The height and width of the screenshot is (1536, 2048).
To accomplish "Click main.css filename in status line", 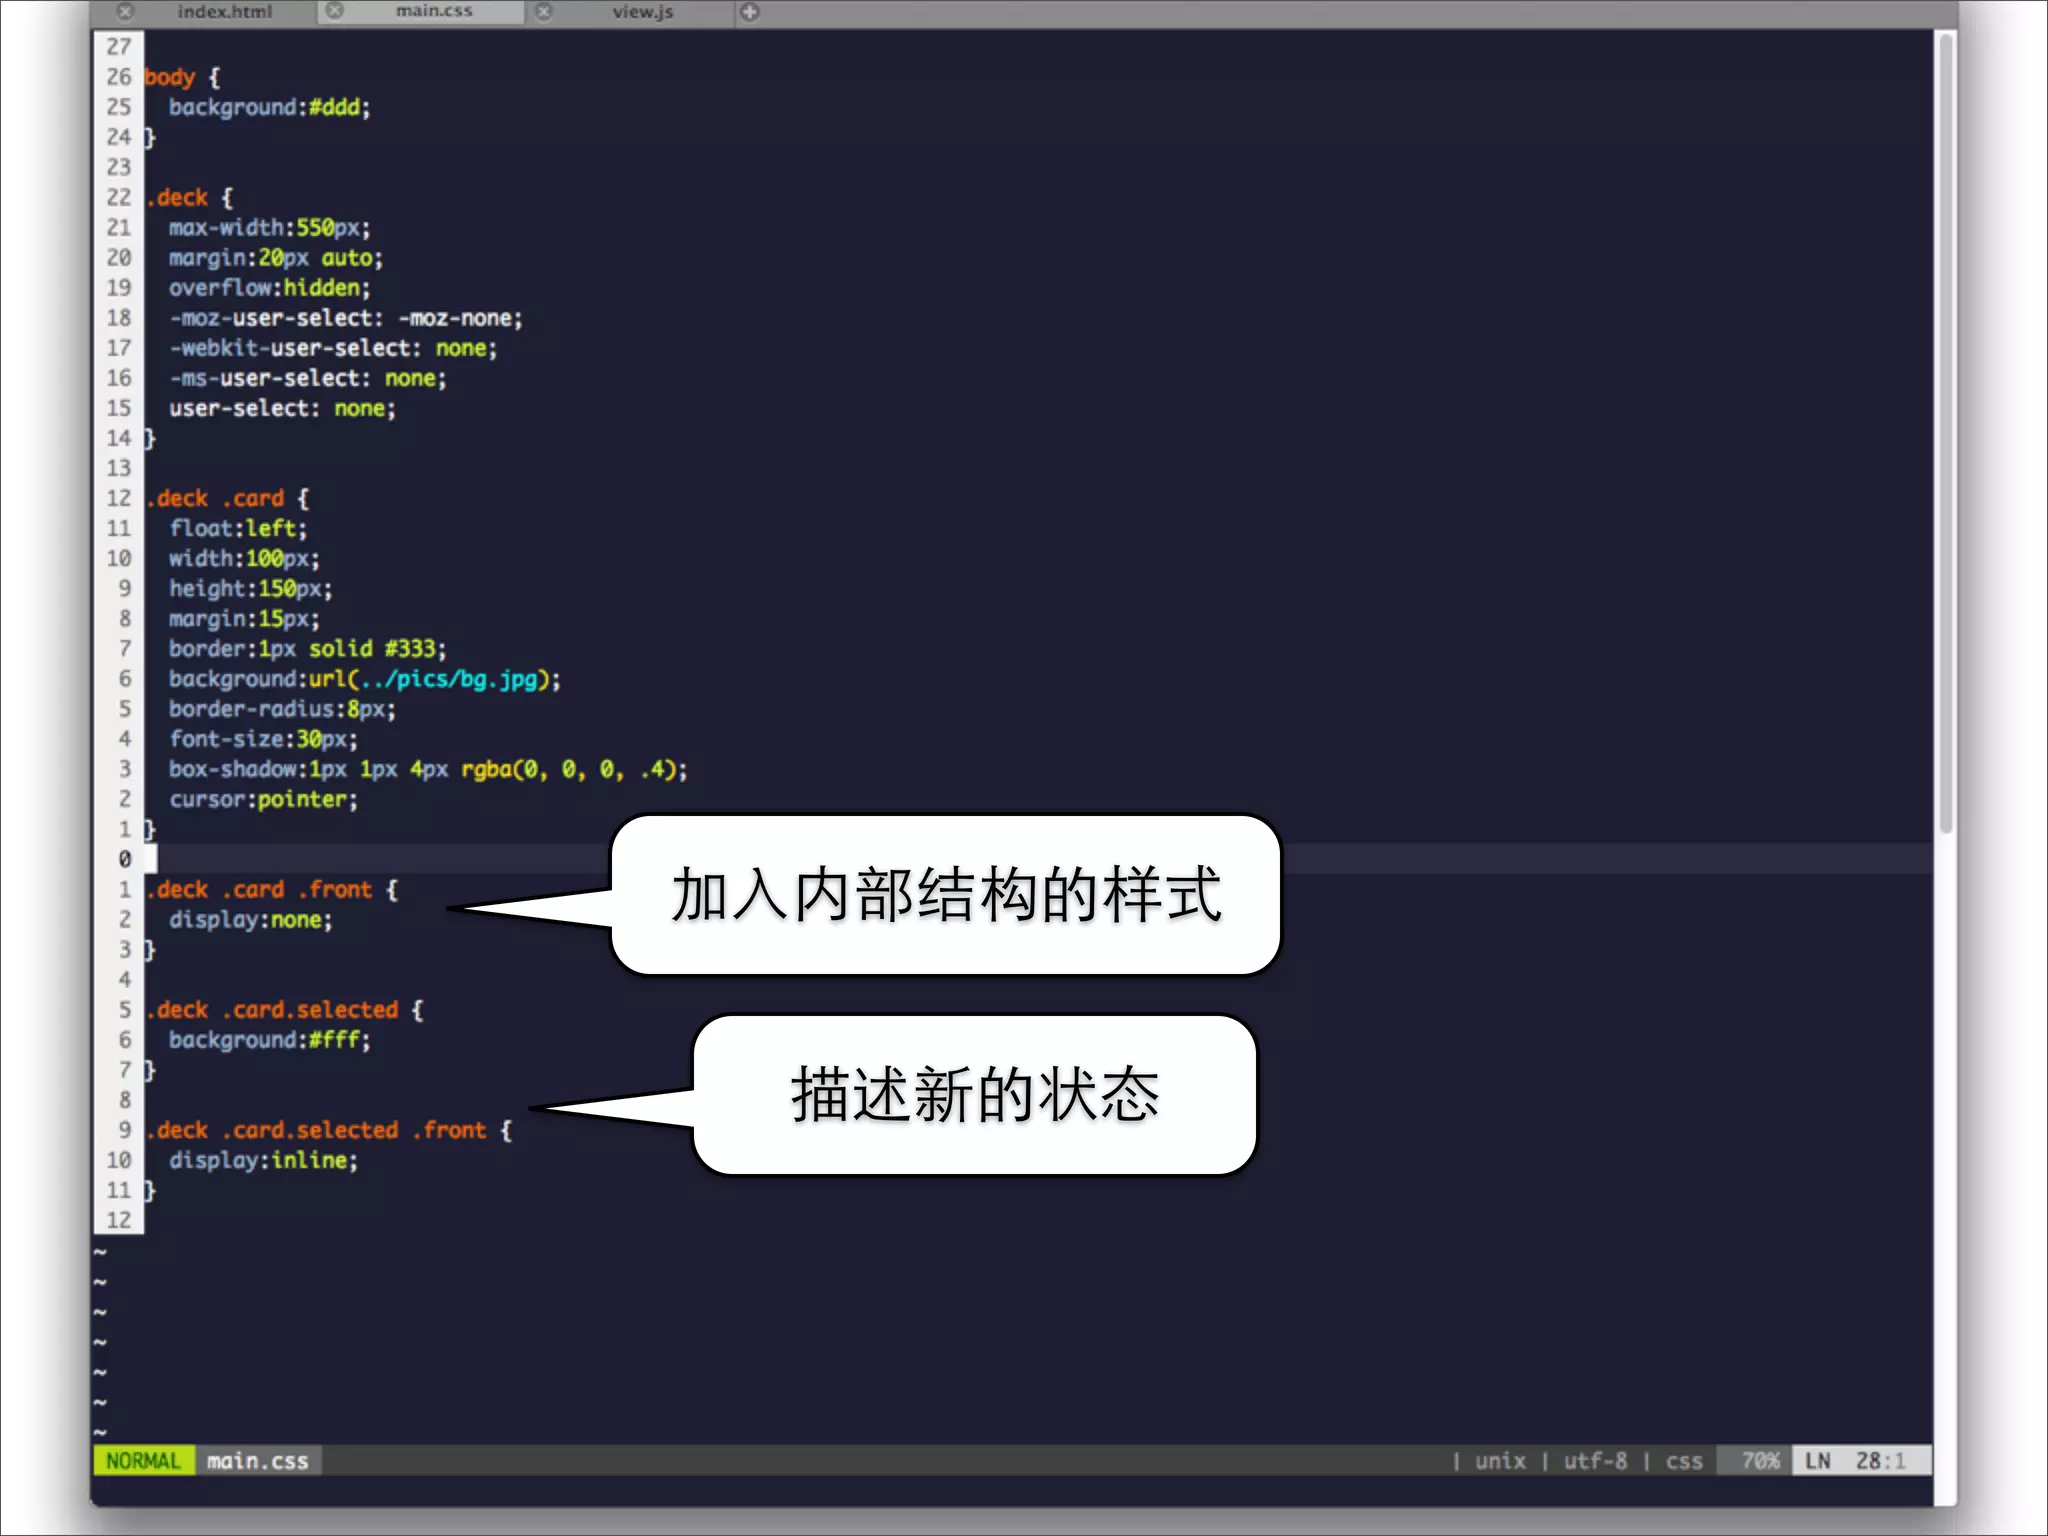I will point(258,1461).
